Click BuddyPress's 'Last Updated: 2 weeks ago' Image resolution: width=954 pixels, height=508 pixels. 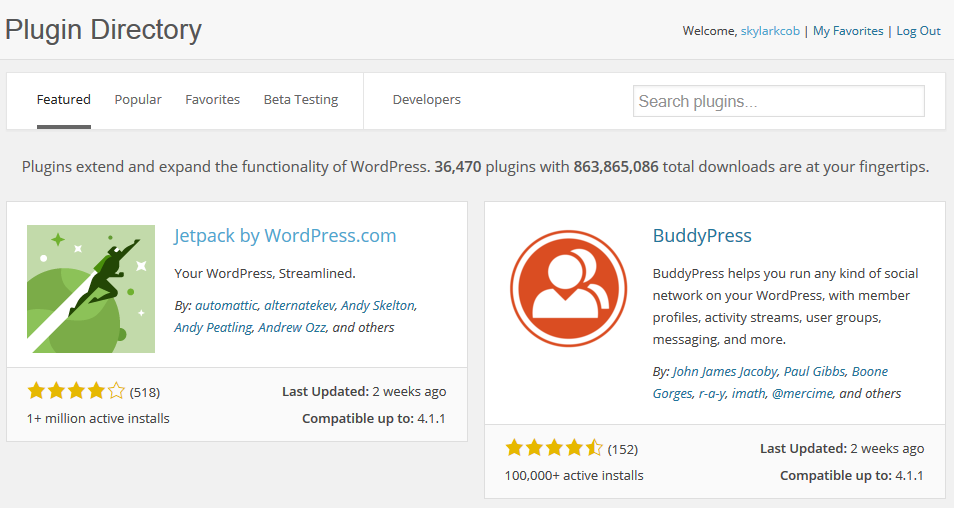point(842,449)
